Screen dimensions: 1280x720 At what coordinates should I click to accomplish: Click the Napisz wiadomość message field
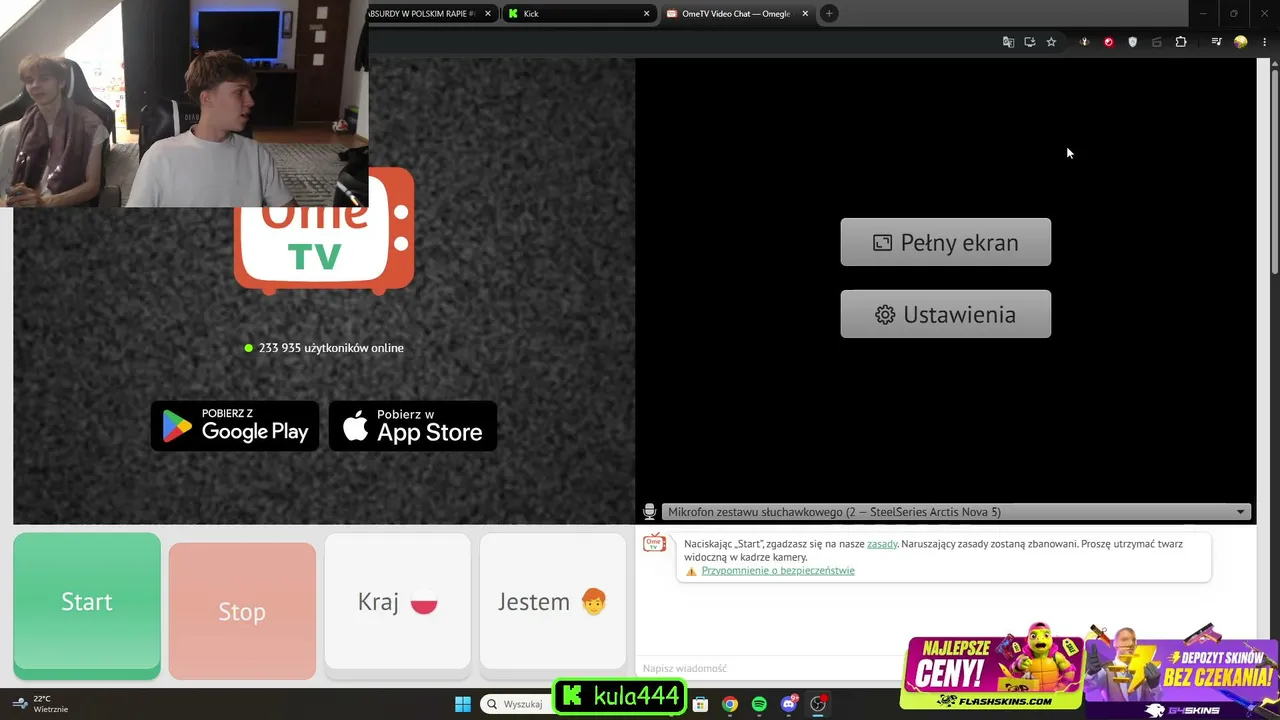(x=770, y=668)
